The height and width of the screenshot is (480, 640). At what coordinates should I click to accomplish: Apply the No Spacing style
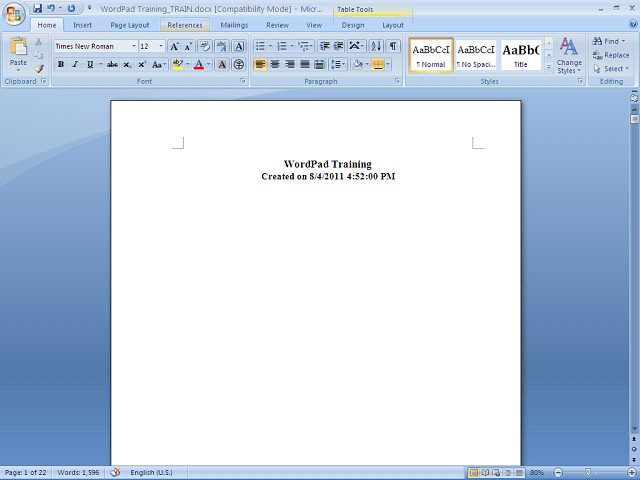476,56
